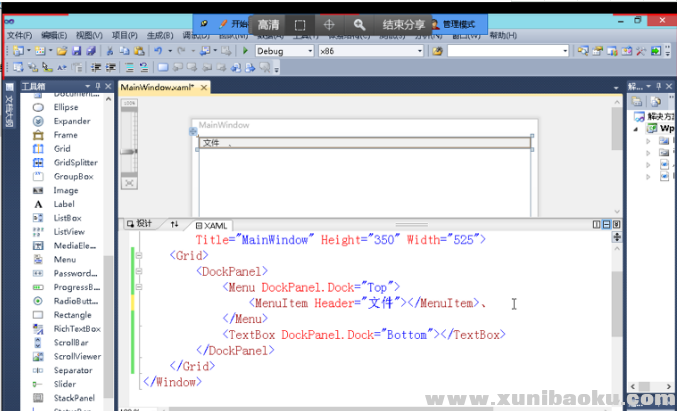Select the StackPanel toolbox item

73,398
